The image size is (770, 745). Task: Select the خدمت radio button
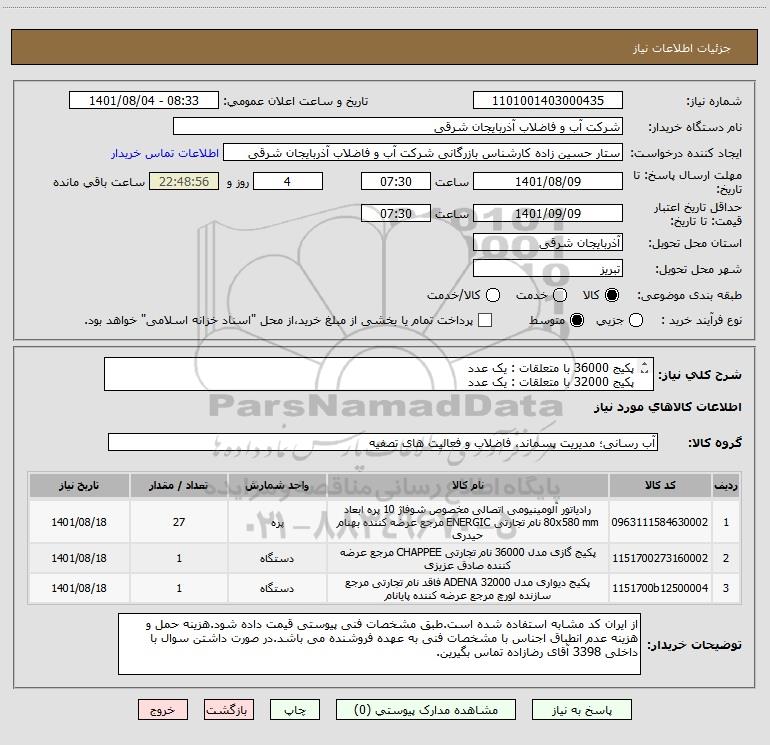(x=560, y=295)
